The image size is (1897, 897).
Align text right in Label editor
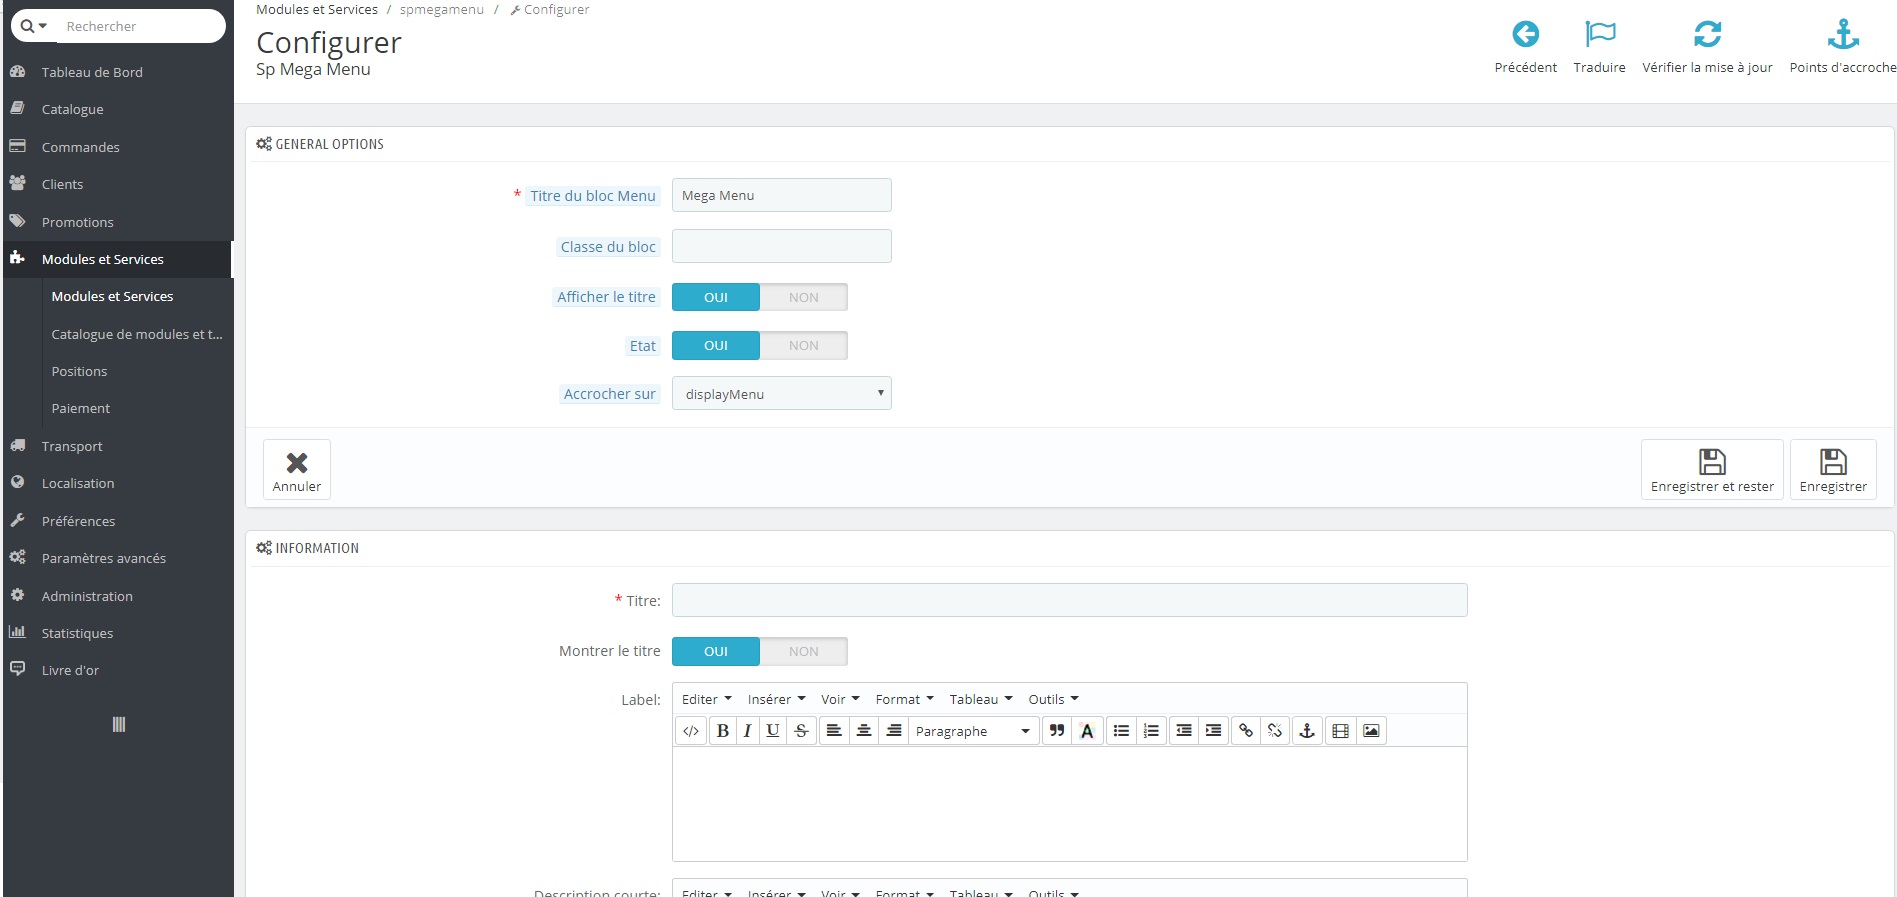coord(894,731)
